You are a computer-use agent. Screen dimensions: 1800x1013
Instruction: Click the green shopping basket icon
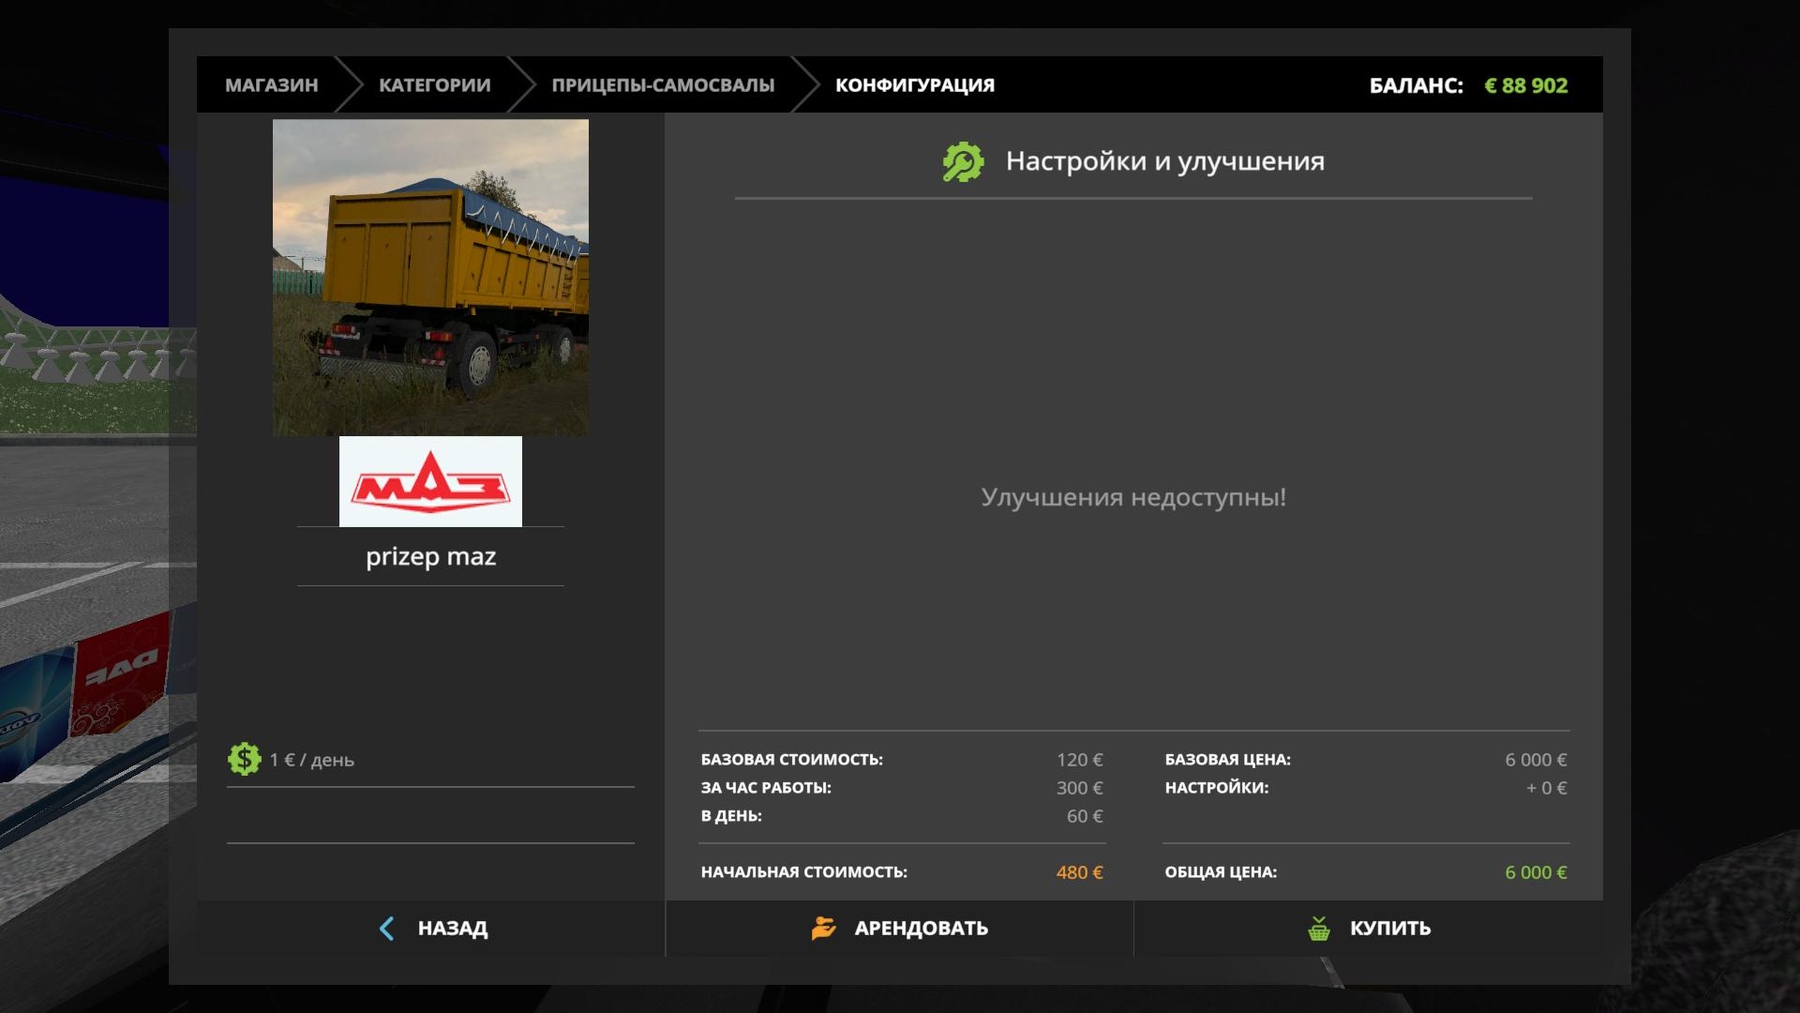pyautogui.click(x=1319, y=928)
